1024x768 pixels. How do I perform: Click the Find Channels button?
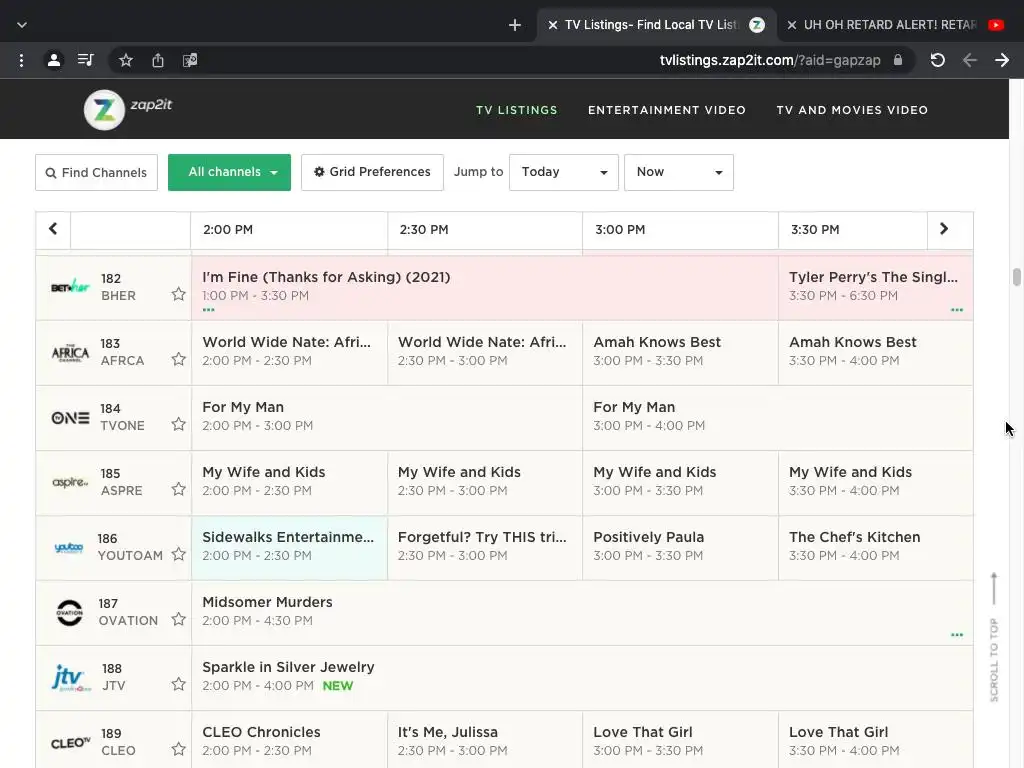[x=97, y=172]
